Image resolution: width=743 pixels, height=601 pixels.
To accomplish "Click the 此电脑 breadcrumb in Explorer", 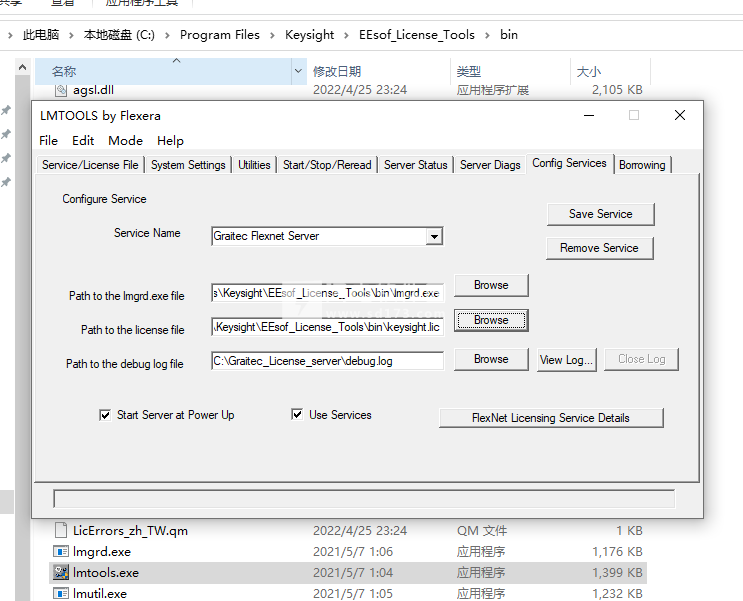I will click(x=41, y=35).
